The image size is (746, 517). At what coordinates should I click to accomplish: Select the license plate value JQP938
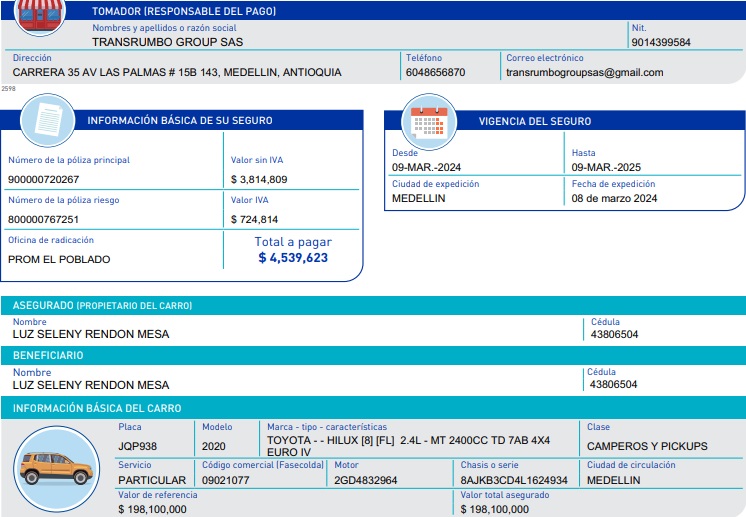(137, 446)
